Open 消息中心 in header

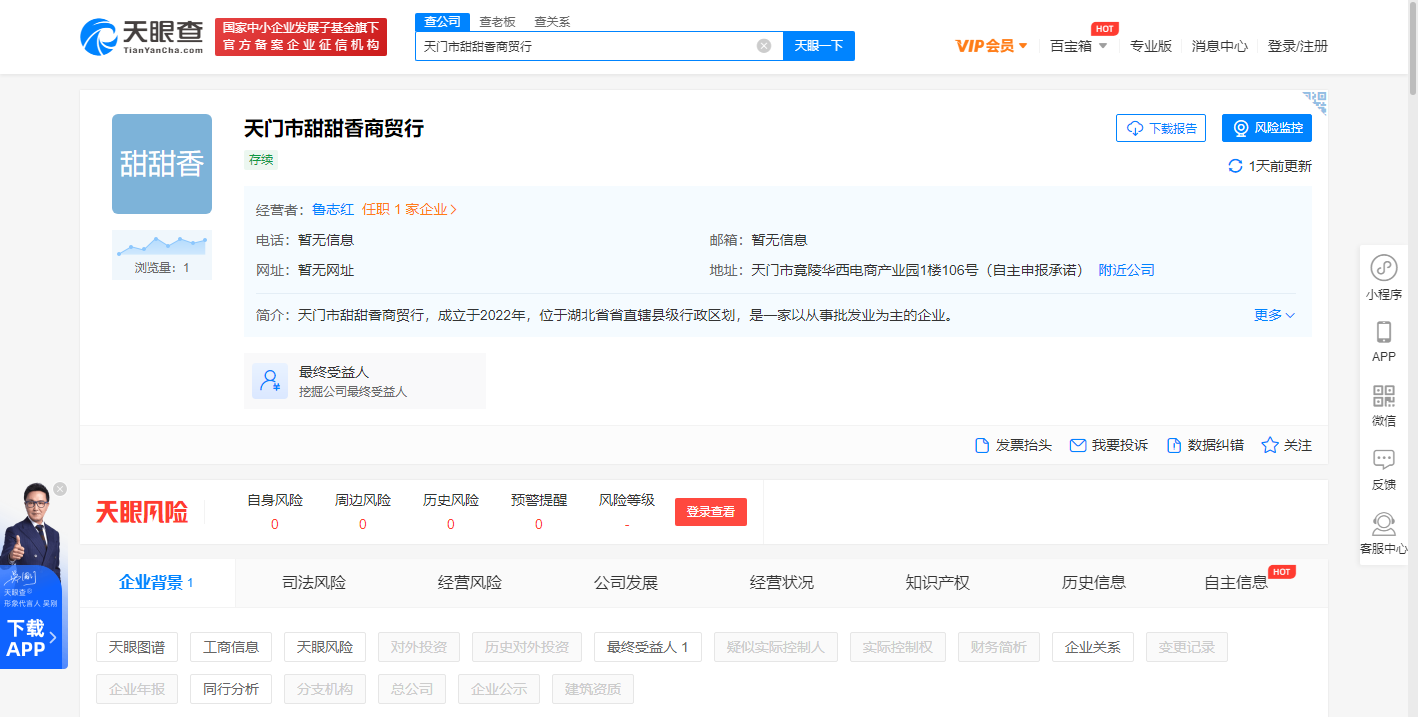tap(1219, 46)
